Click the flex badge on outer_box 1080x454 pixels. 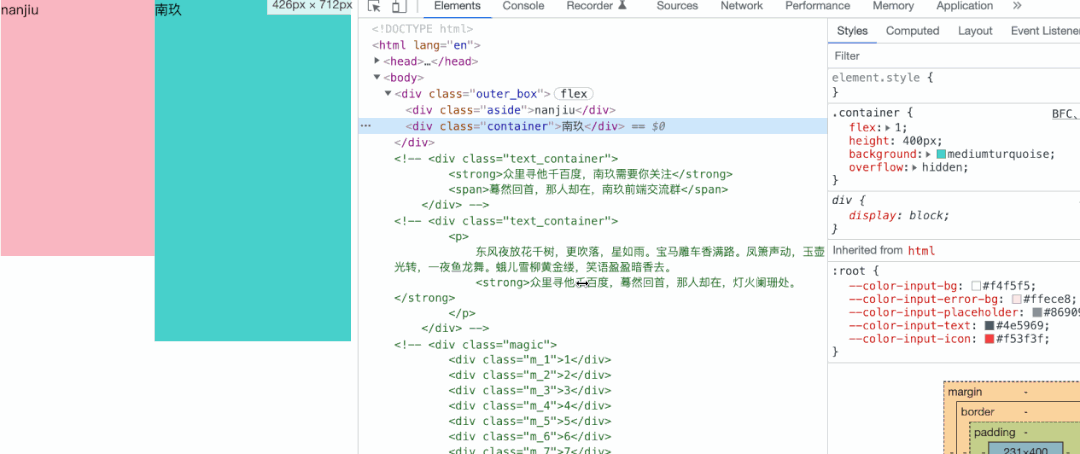[x=574, y=94]
